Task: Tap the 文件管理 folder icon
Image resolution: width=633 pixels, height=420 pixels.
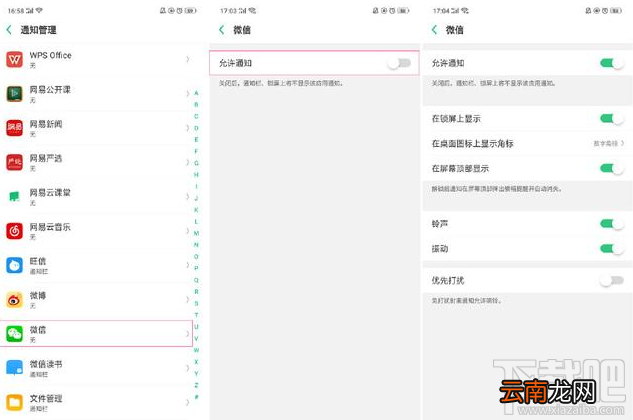Action: click(x=15, y=402)
